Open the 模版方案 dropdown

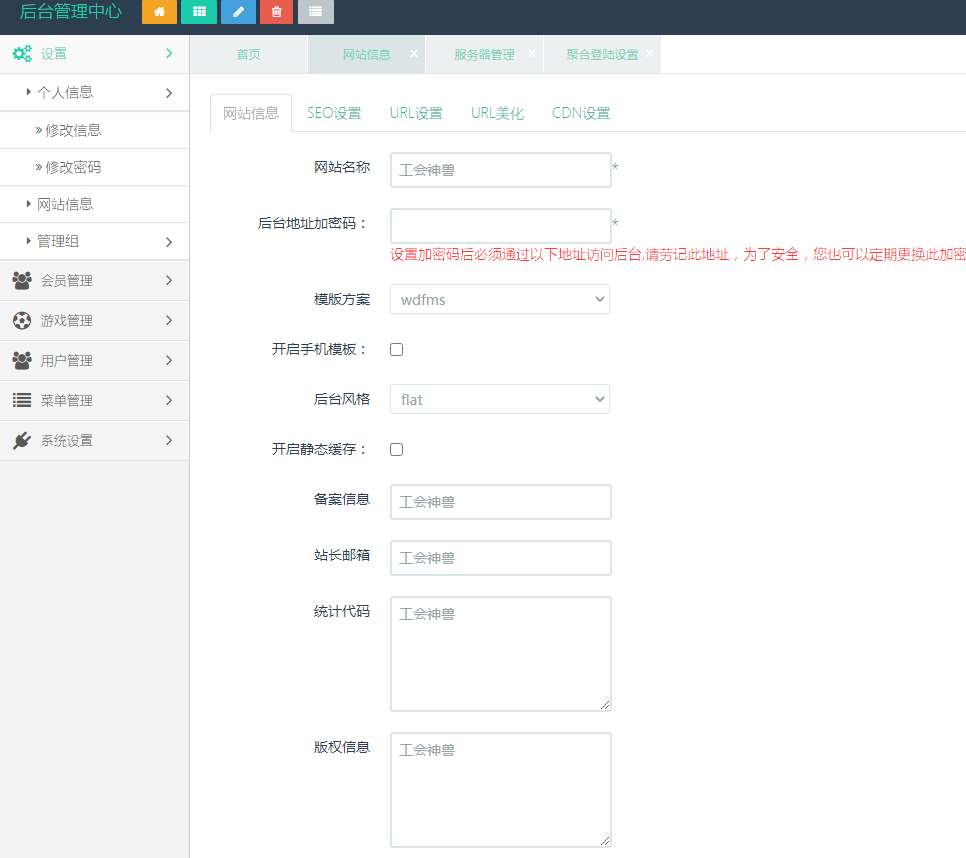coord(499,299)
